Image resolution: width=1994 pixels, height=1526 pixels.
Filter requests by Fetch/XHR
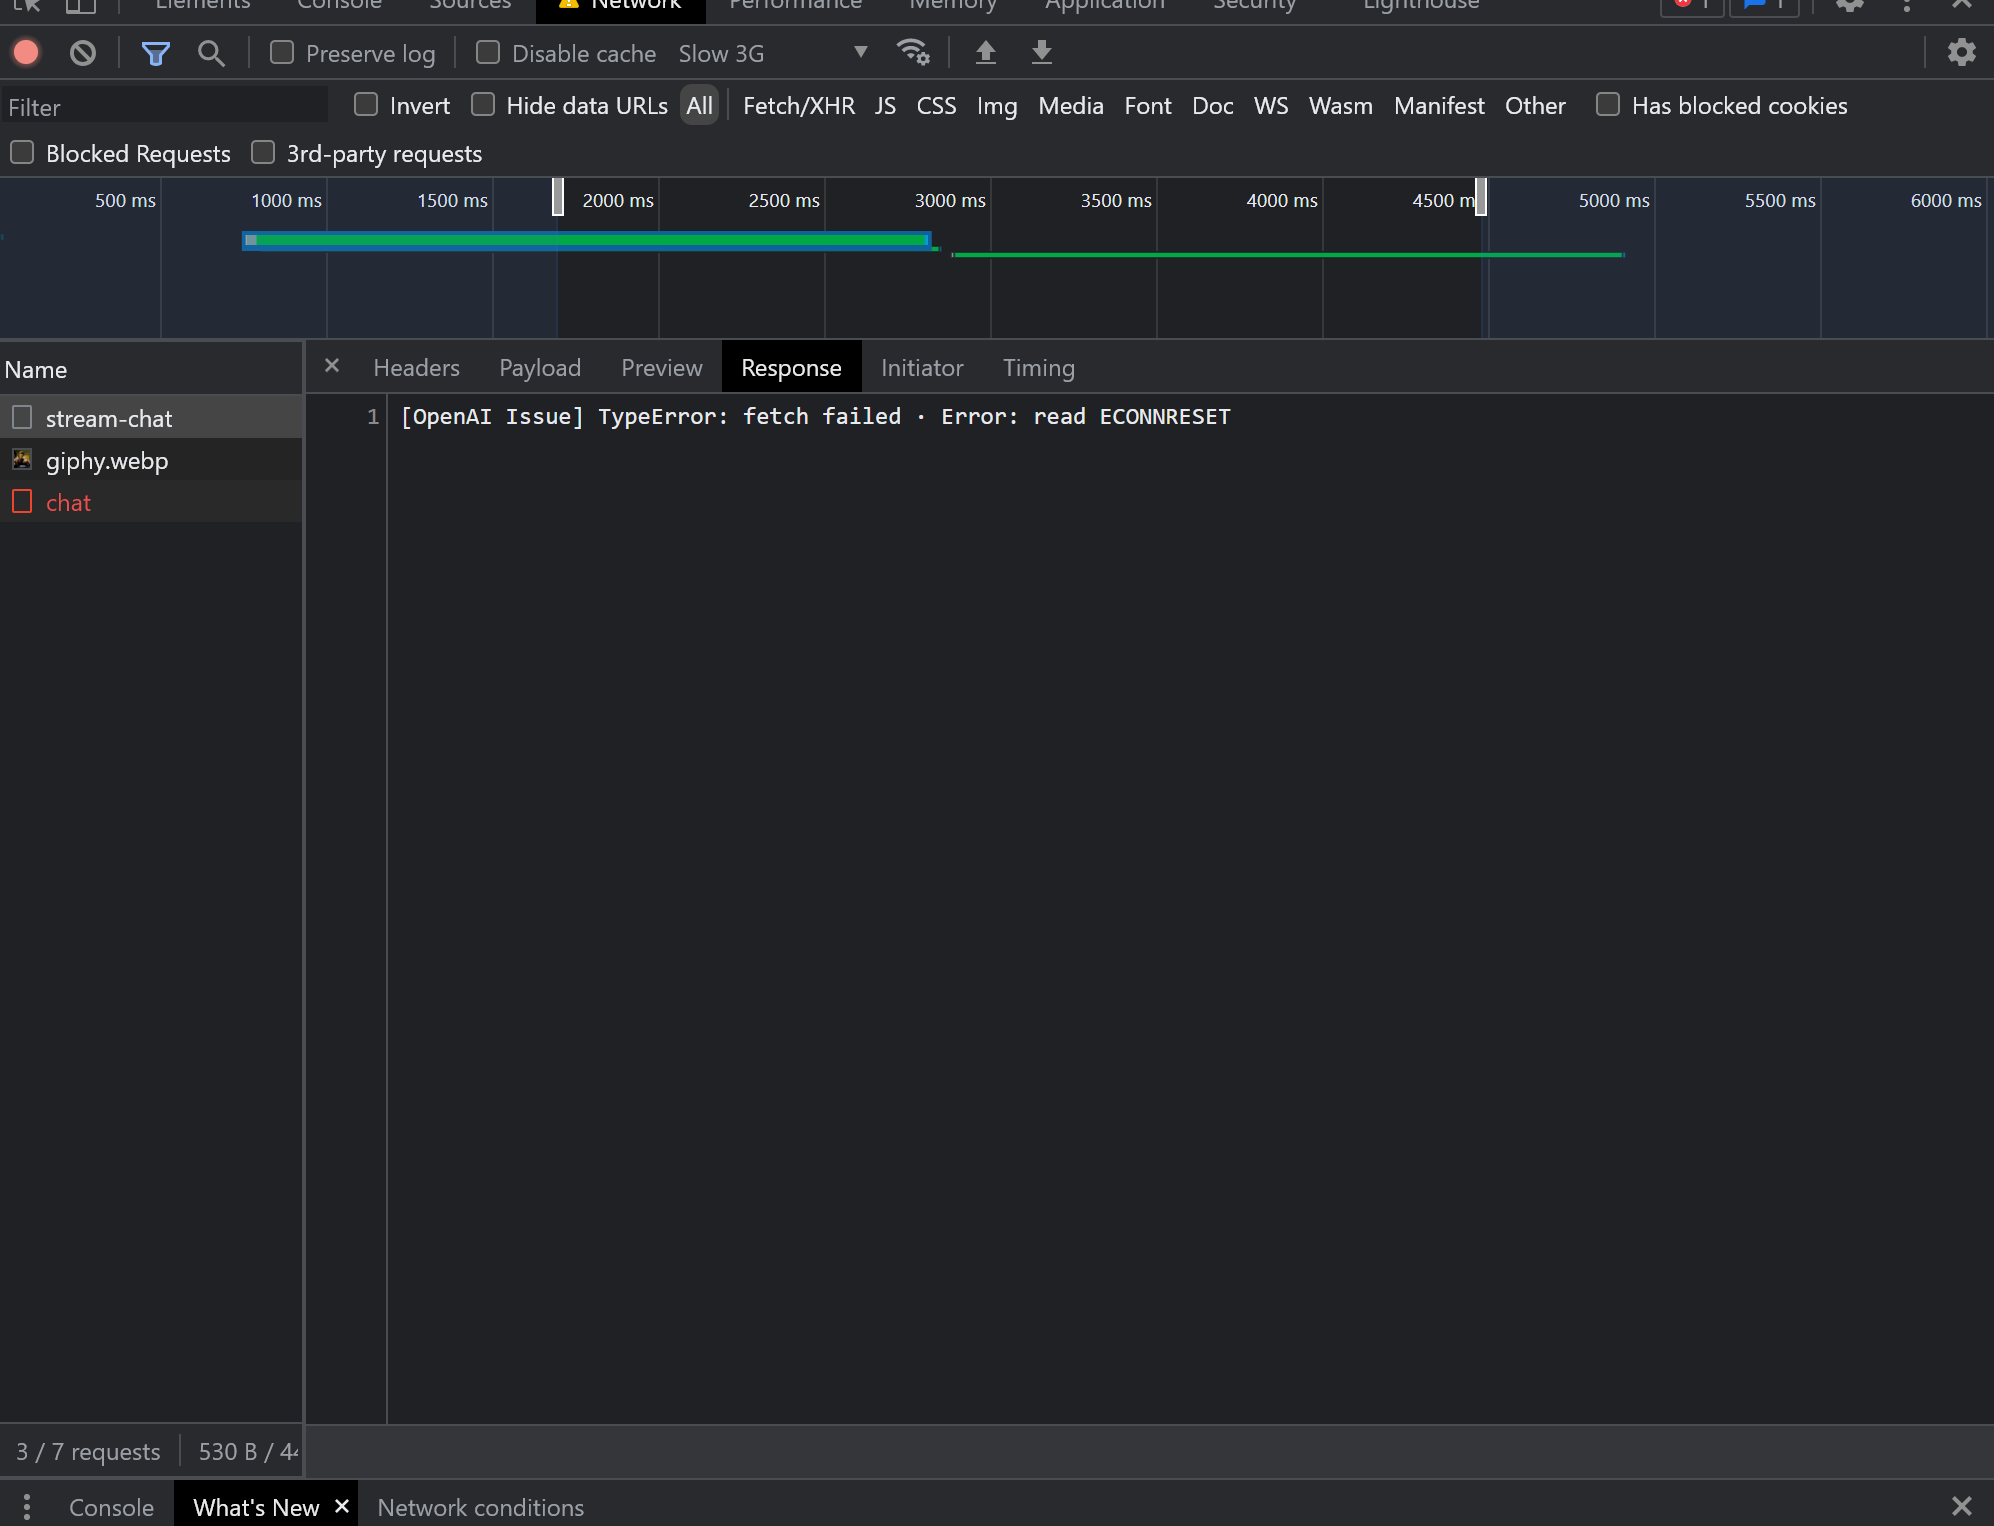click(x=798, y=105)
